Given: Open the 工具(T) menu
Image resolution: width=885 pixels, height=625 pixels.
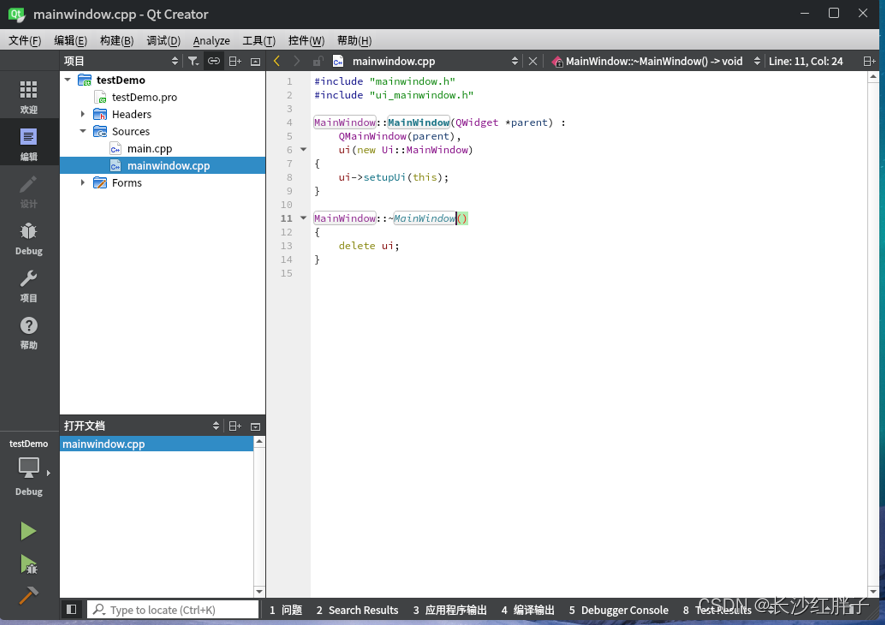Looking at the screenshot, I should pyautogui.click(x=259, y=41).
